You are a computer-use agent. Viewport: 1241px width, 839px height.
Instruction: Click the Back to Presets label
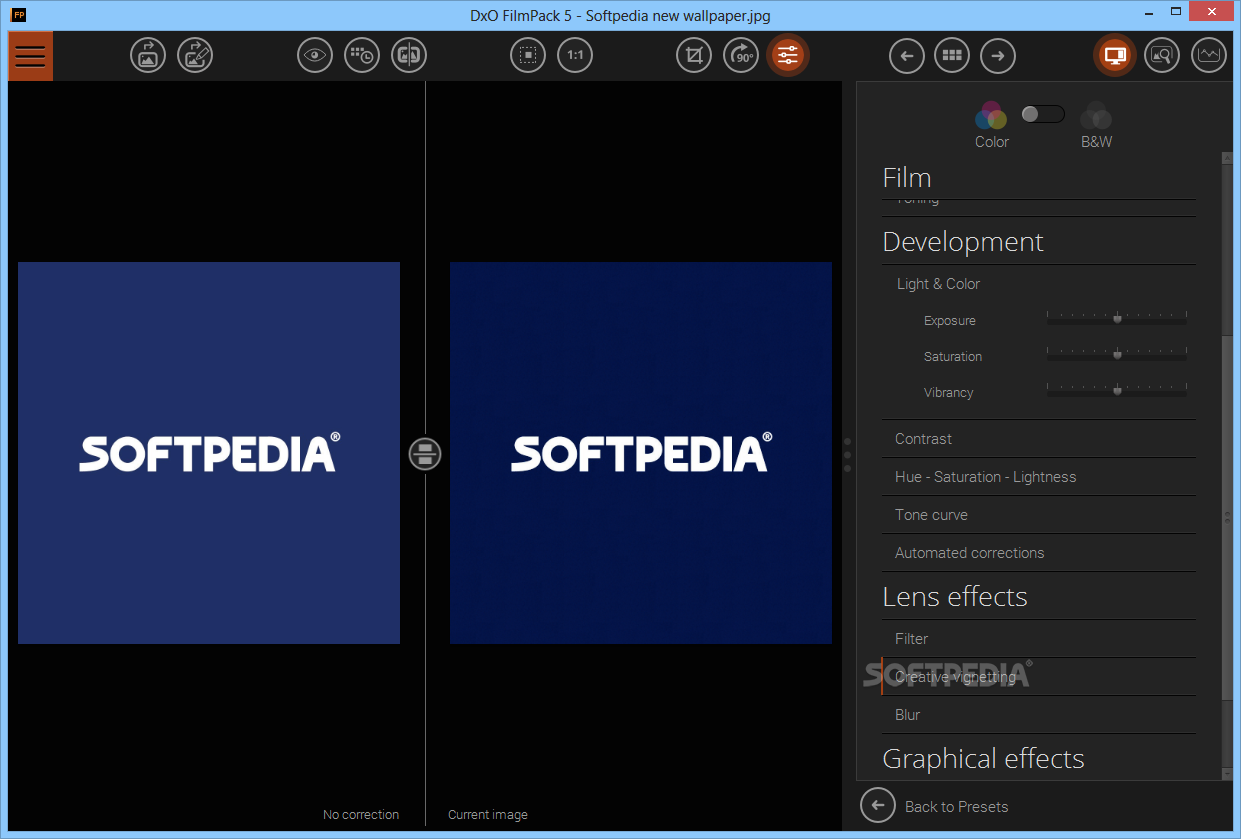click(x=956, y=807)
